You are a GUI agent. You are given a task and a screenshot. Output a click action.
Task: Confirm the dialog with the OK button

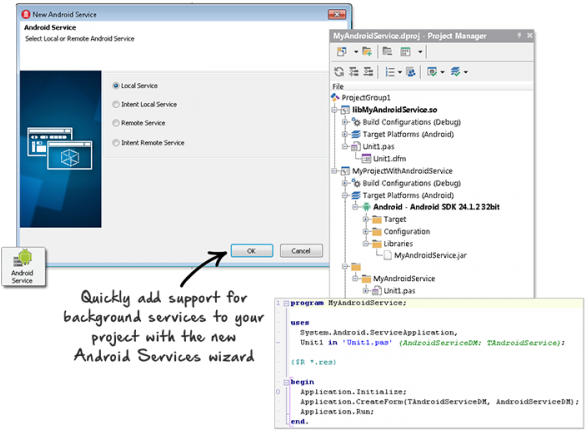point(252,251)
